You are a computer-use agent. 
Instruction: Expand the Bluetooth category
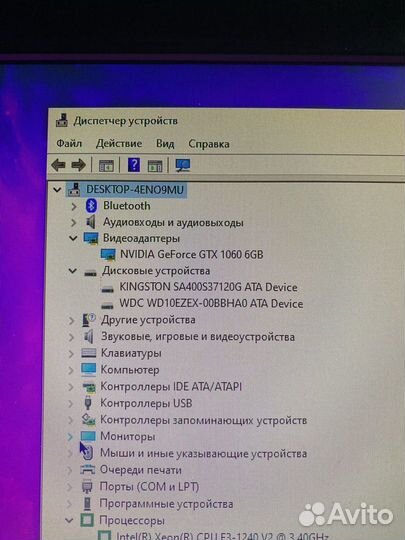73,206
